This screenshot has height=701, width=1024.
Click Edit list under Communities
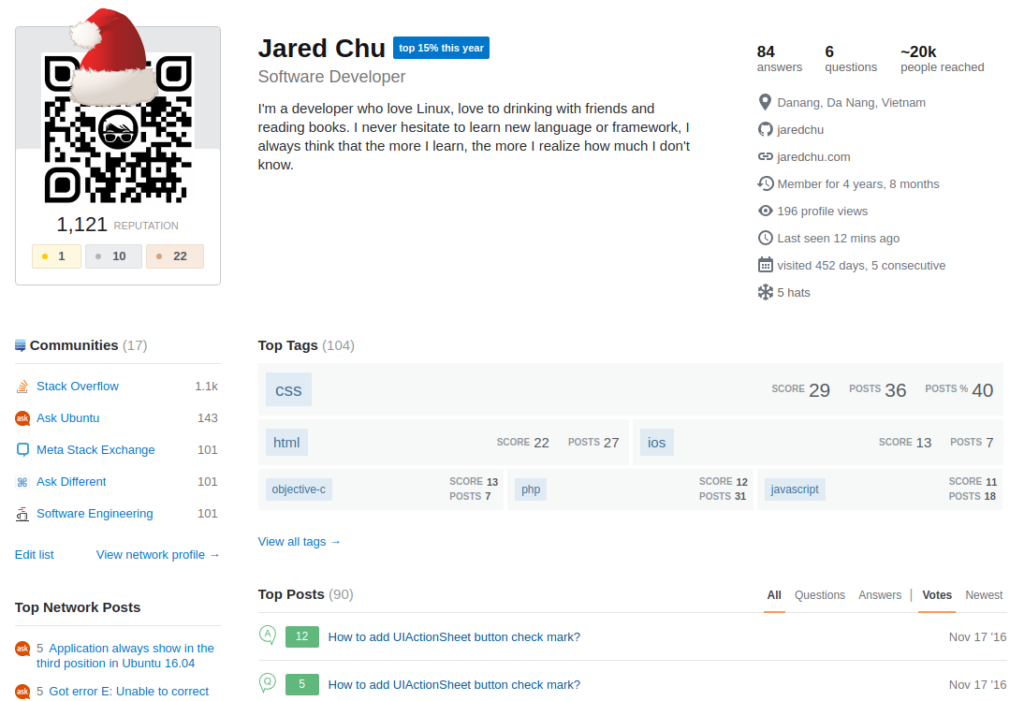35,555
